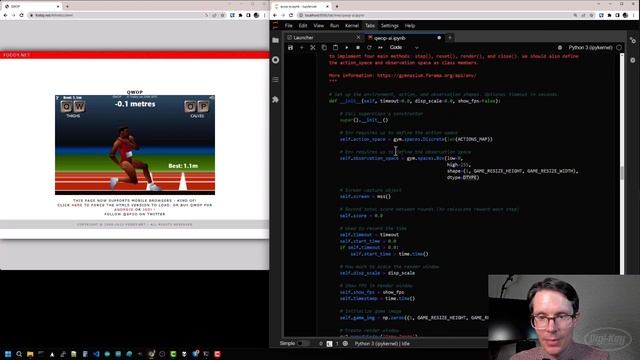This screenshot has width=640, height=360.
Task: Click the QWOP browser tab in left window
Action: pos(32,7)
